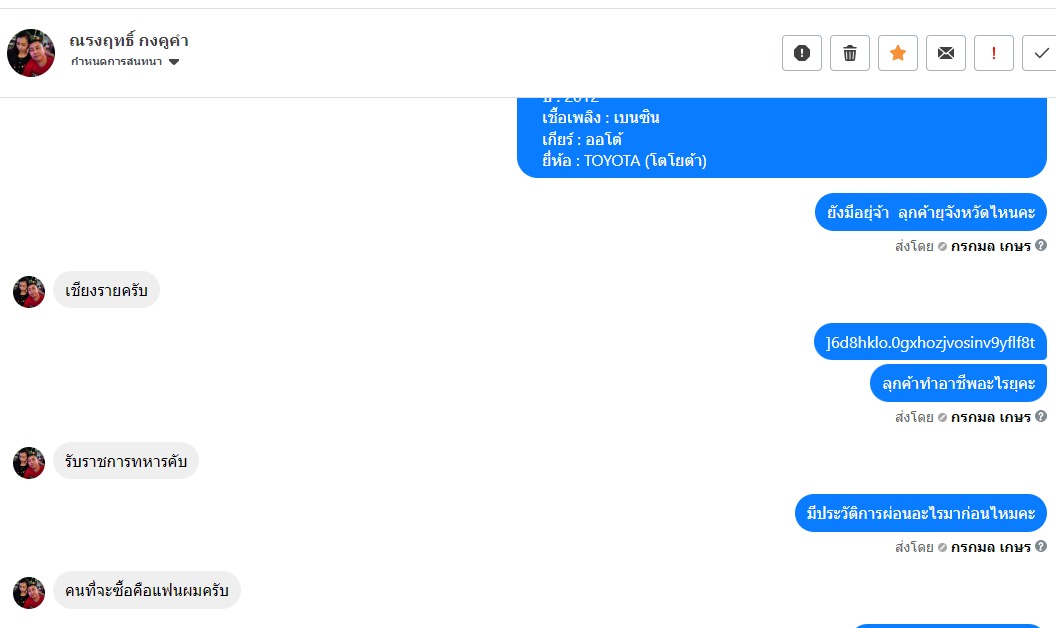Viewport: 1056px width, 628px height.
Task: Click avatar beside เชียงรายครับ message
Action: [29, 292]
